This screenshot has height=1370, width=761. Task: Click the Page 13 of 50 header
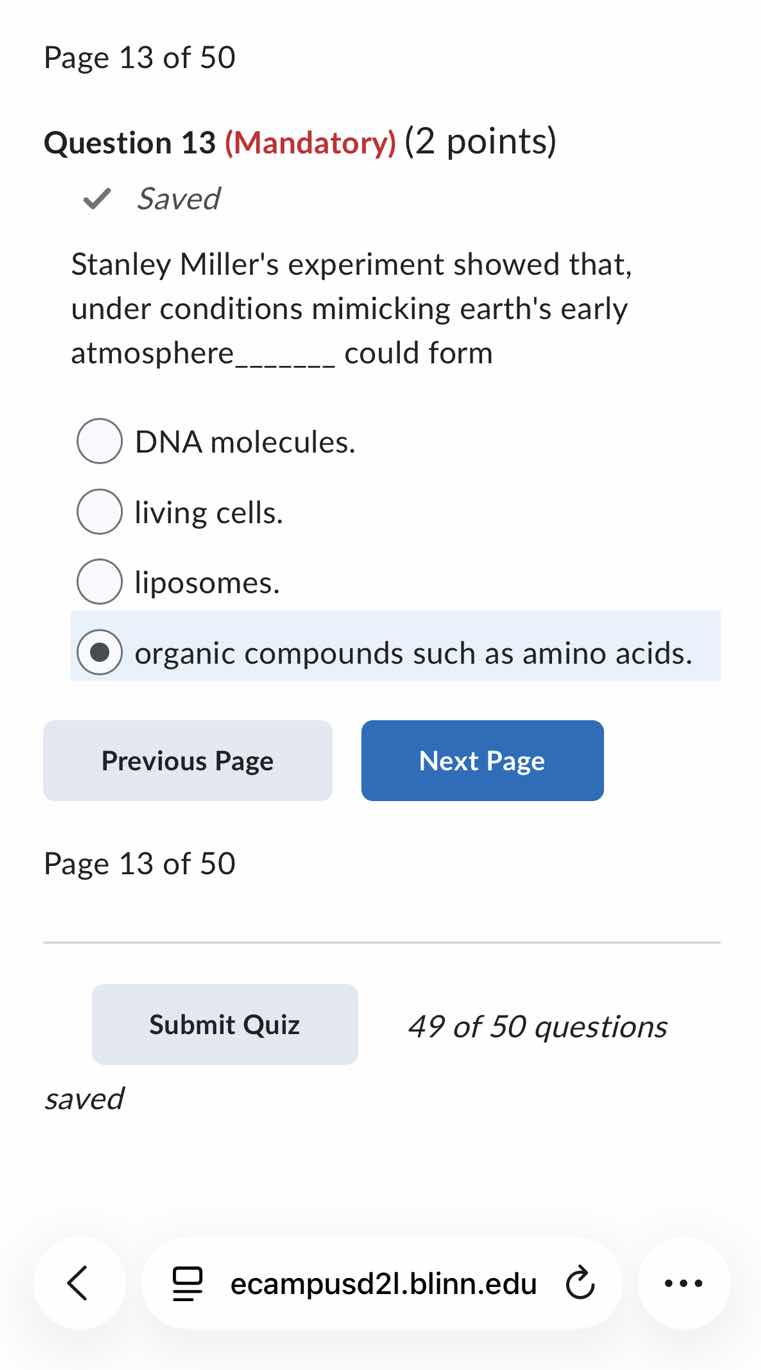tap(139, 57)
